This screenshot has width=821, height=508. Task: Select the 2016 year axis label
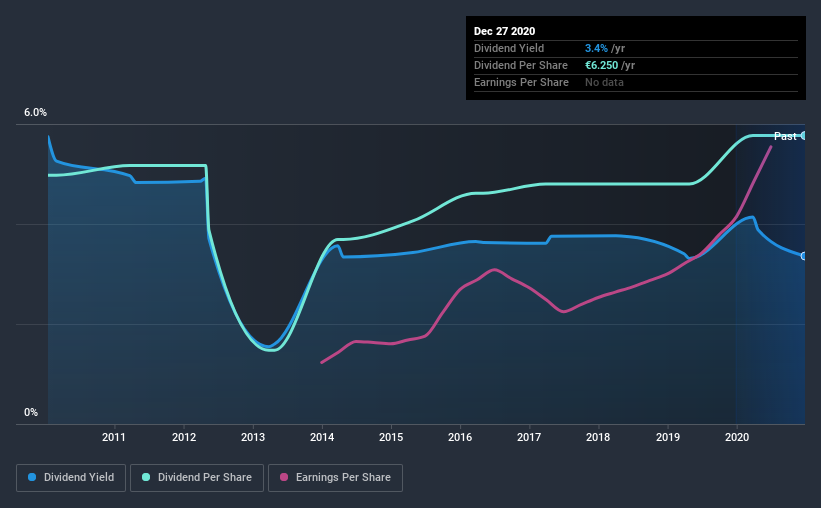460,437
